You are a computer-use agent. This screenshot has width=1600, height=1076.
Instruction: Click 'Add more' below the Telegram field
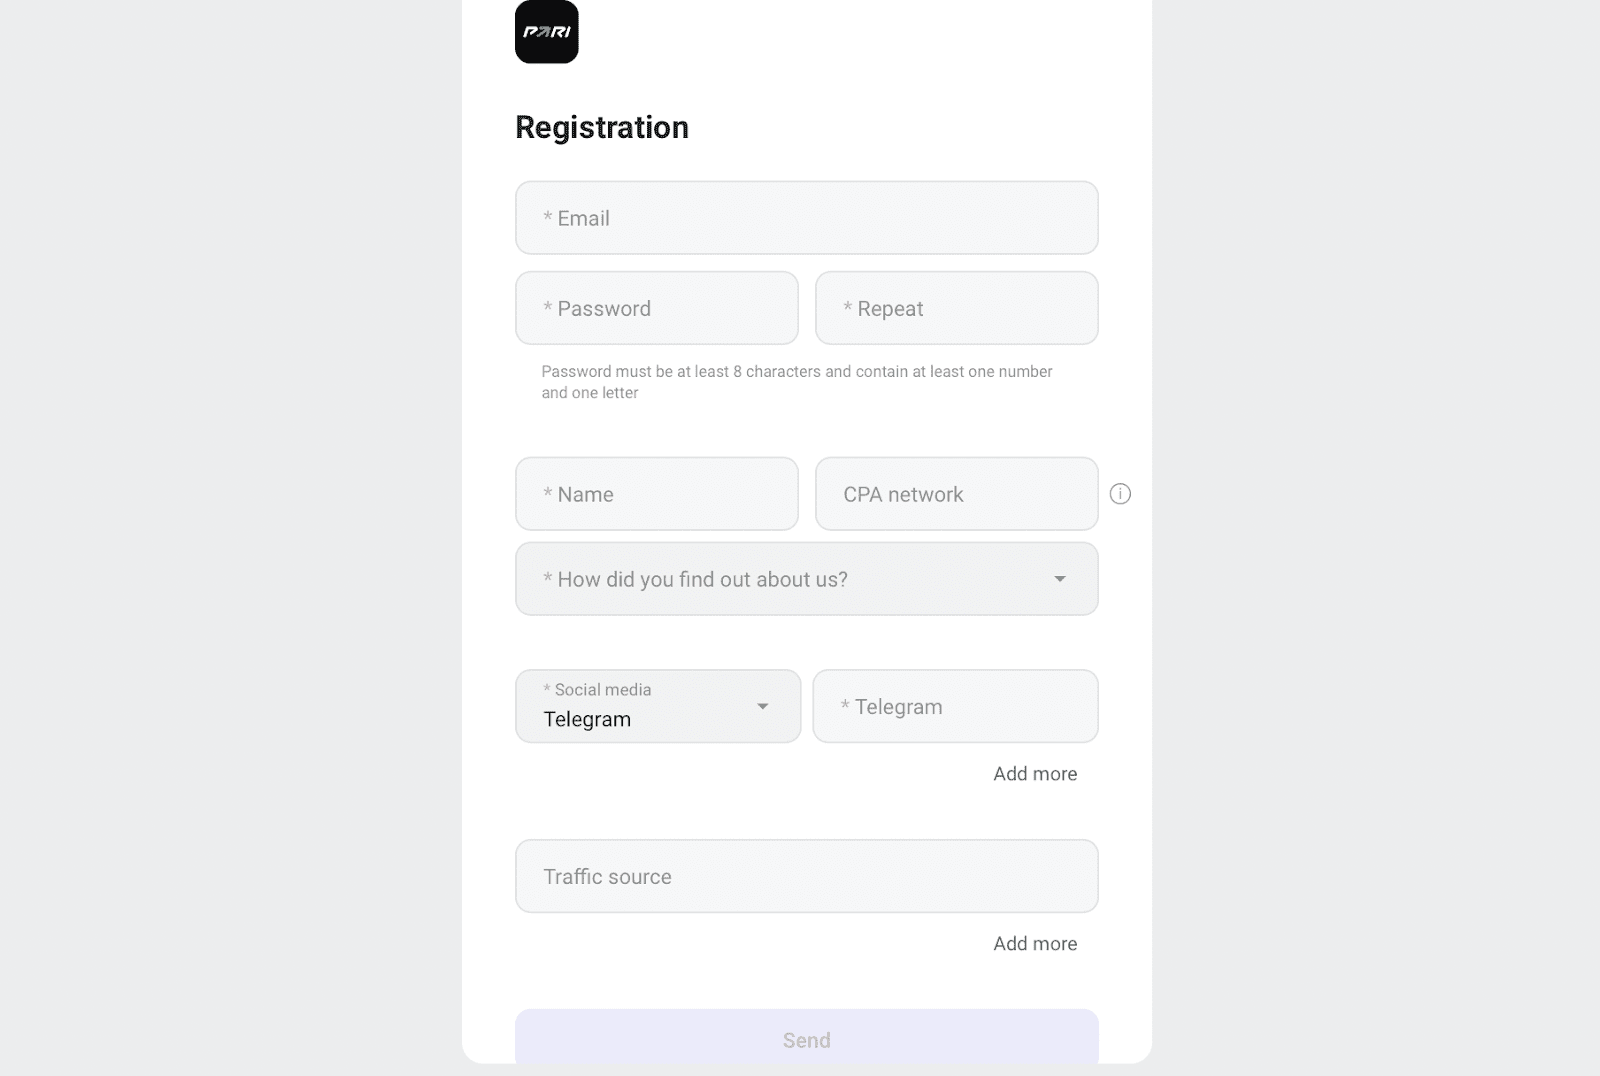pyautogui.click(x=1035, y=773)
